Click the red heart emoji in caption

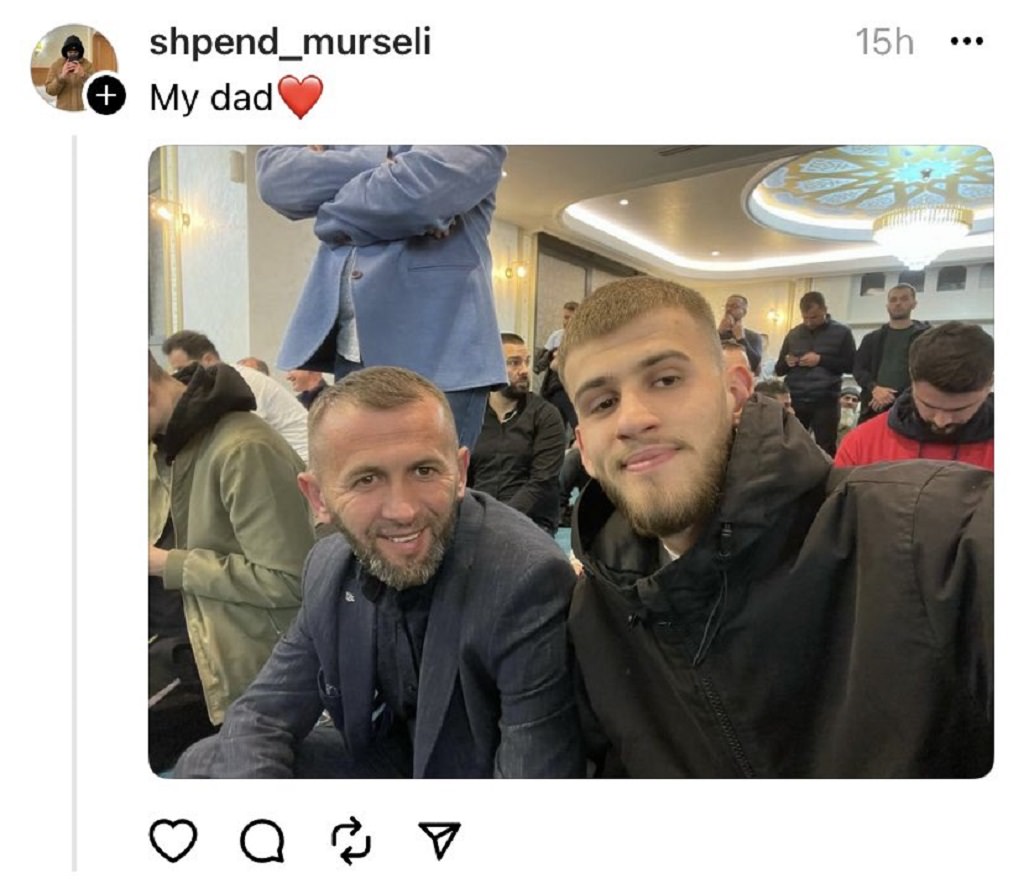tap(300, 97)
